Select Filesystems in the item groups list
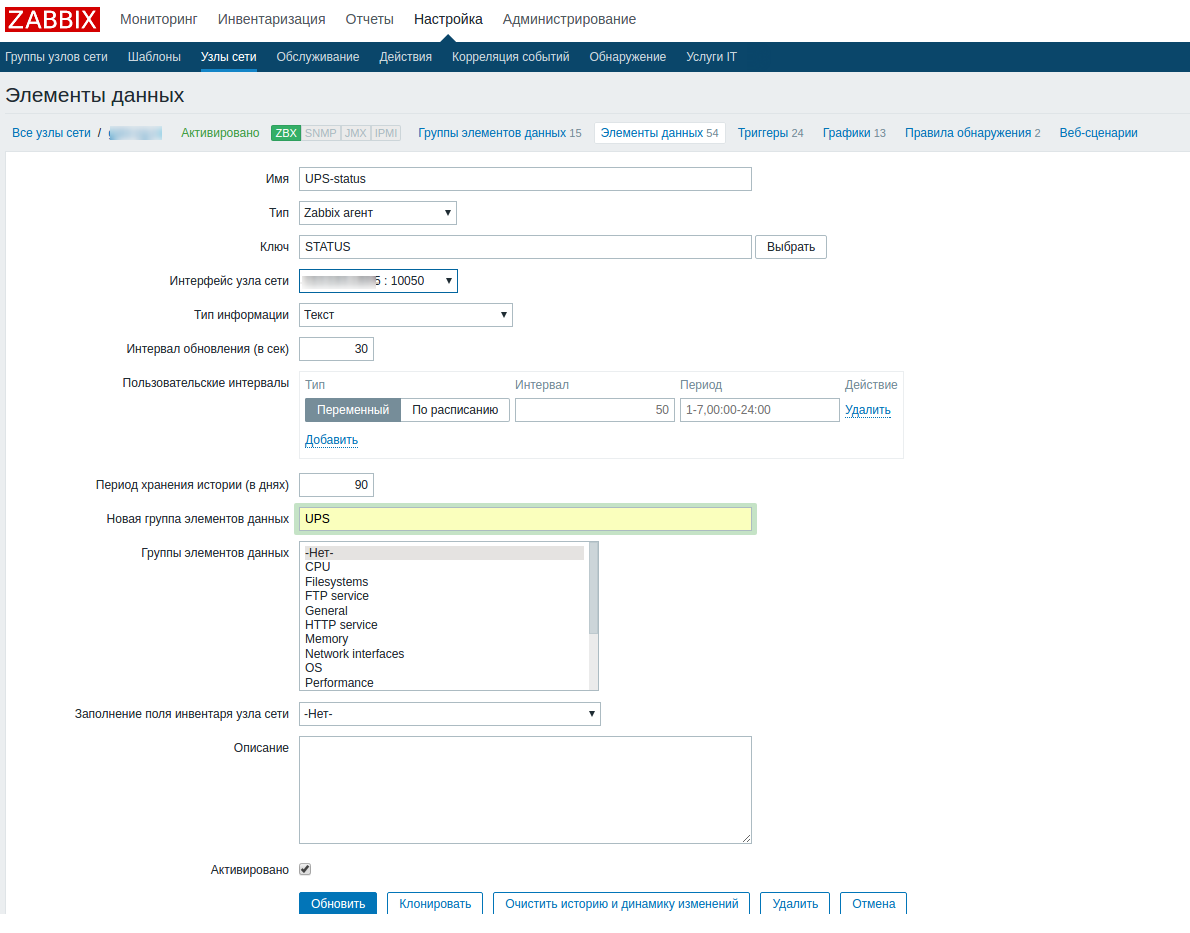 336,582
